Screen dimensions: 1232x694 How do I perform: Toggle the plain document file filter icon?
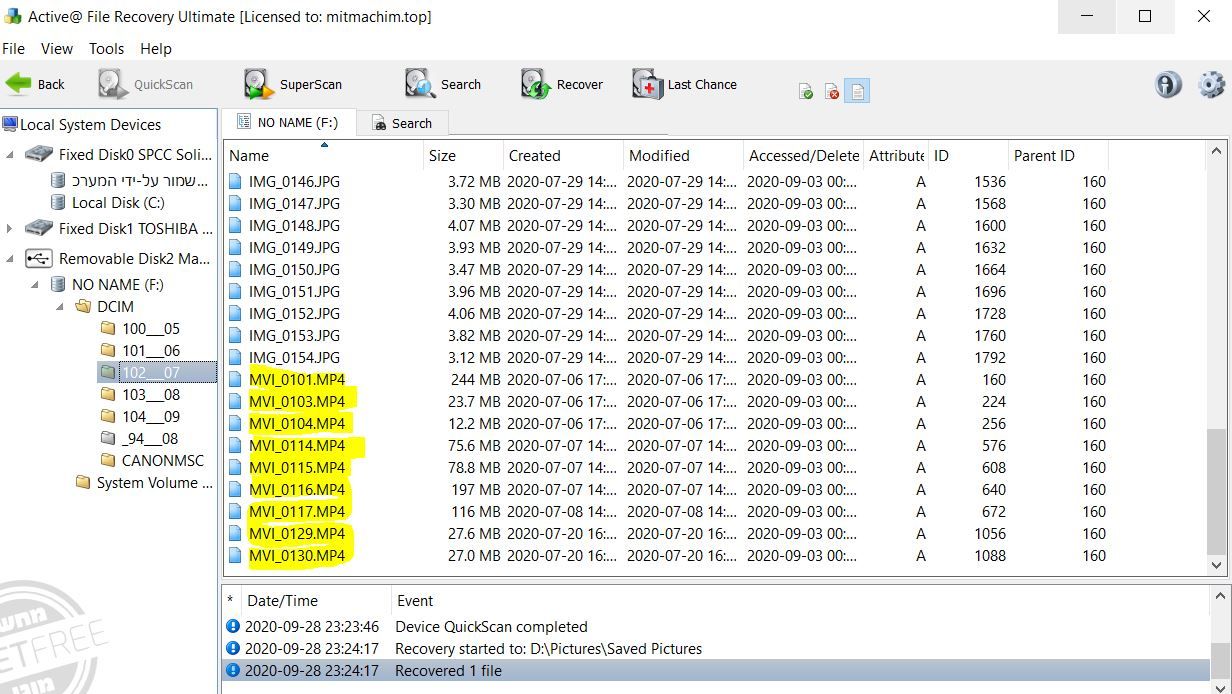click(857, 91)
